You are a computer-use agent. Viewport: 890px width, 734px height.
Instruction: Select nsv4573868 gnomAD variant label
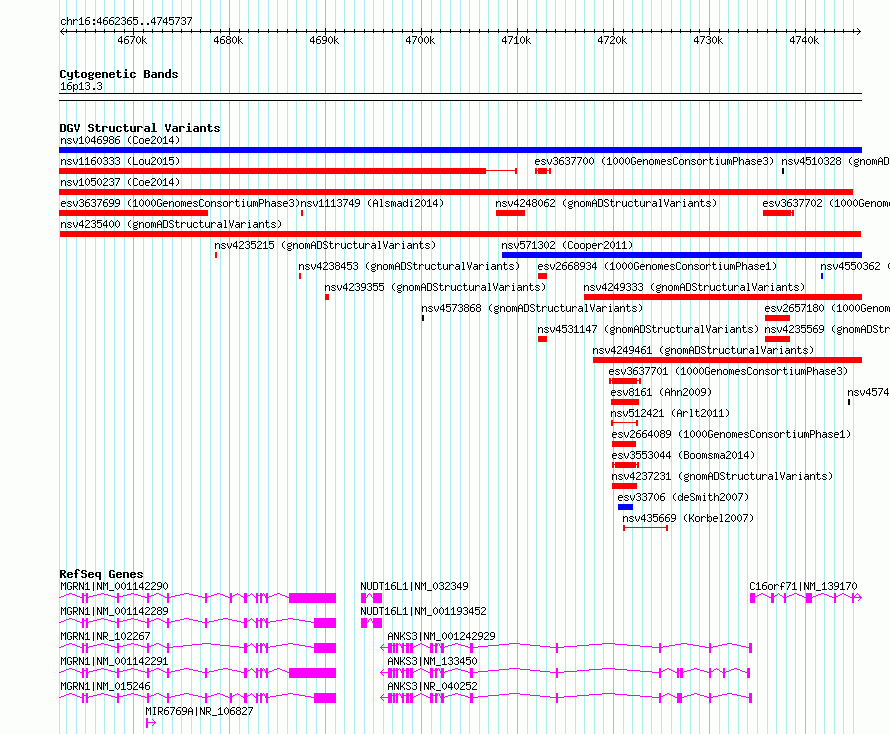(x=532, y=308)
